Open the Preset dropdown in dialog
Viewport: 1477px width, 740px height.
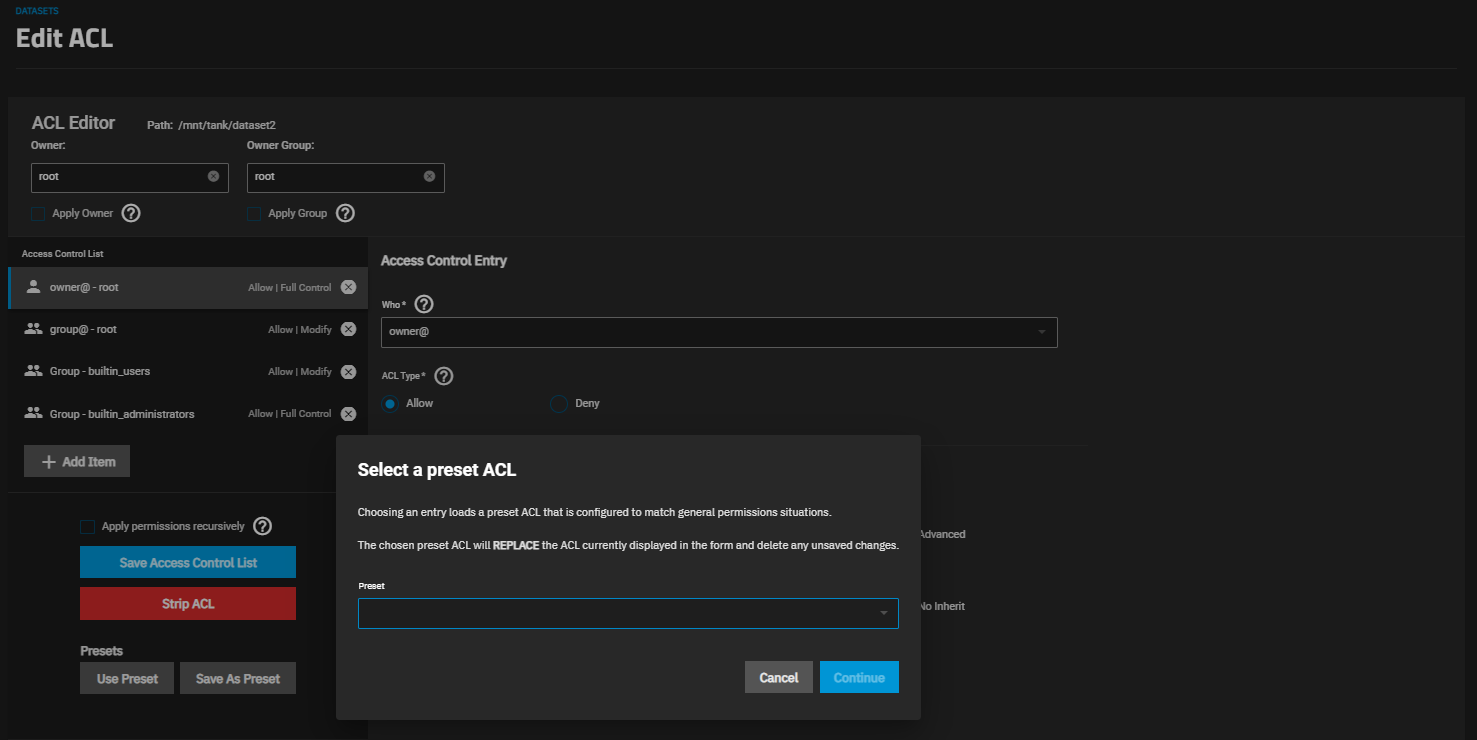tap(627, 613)
